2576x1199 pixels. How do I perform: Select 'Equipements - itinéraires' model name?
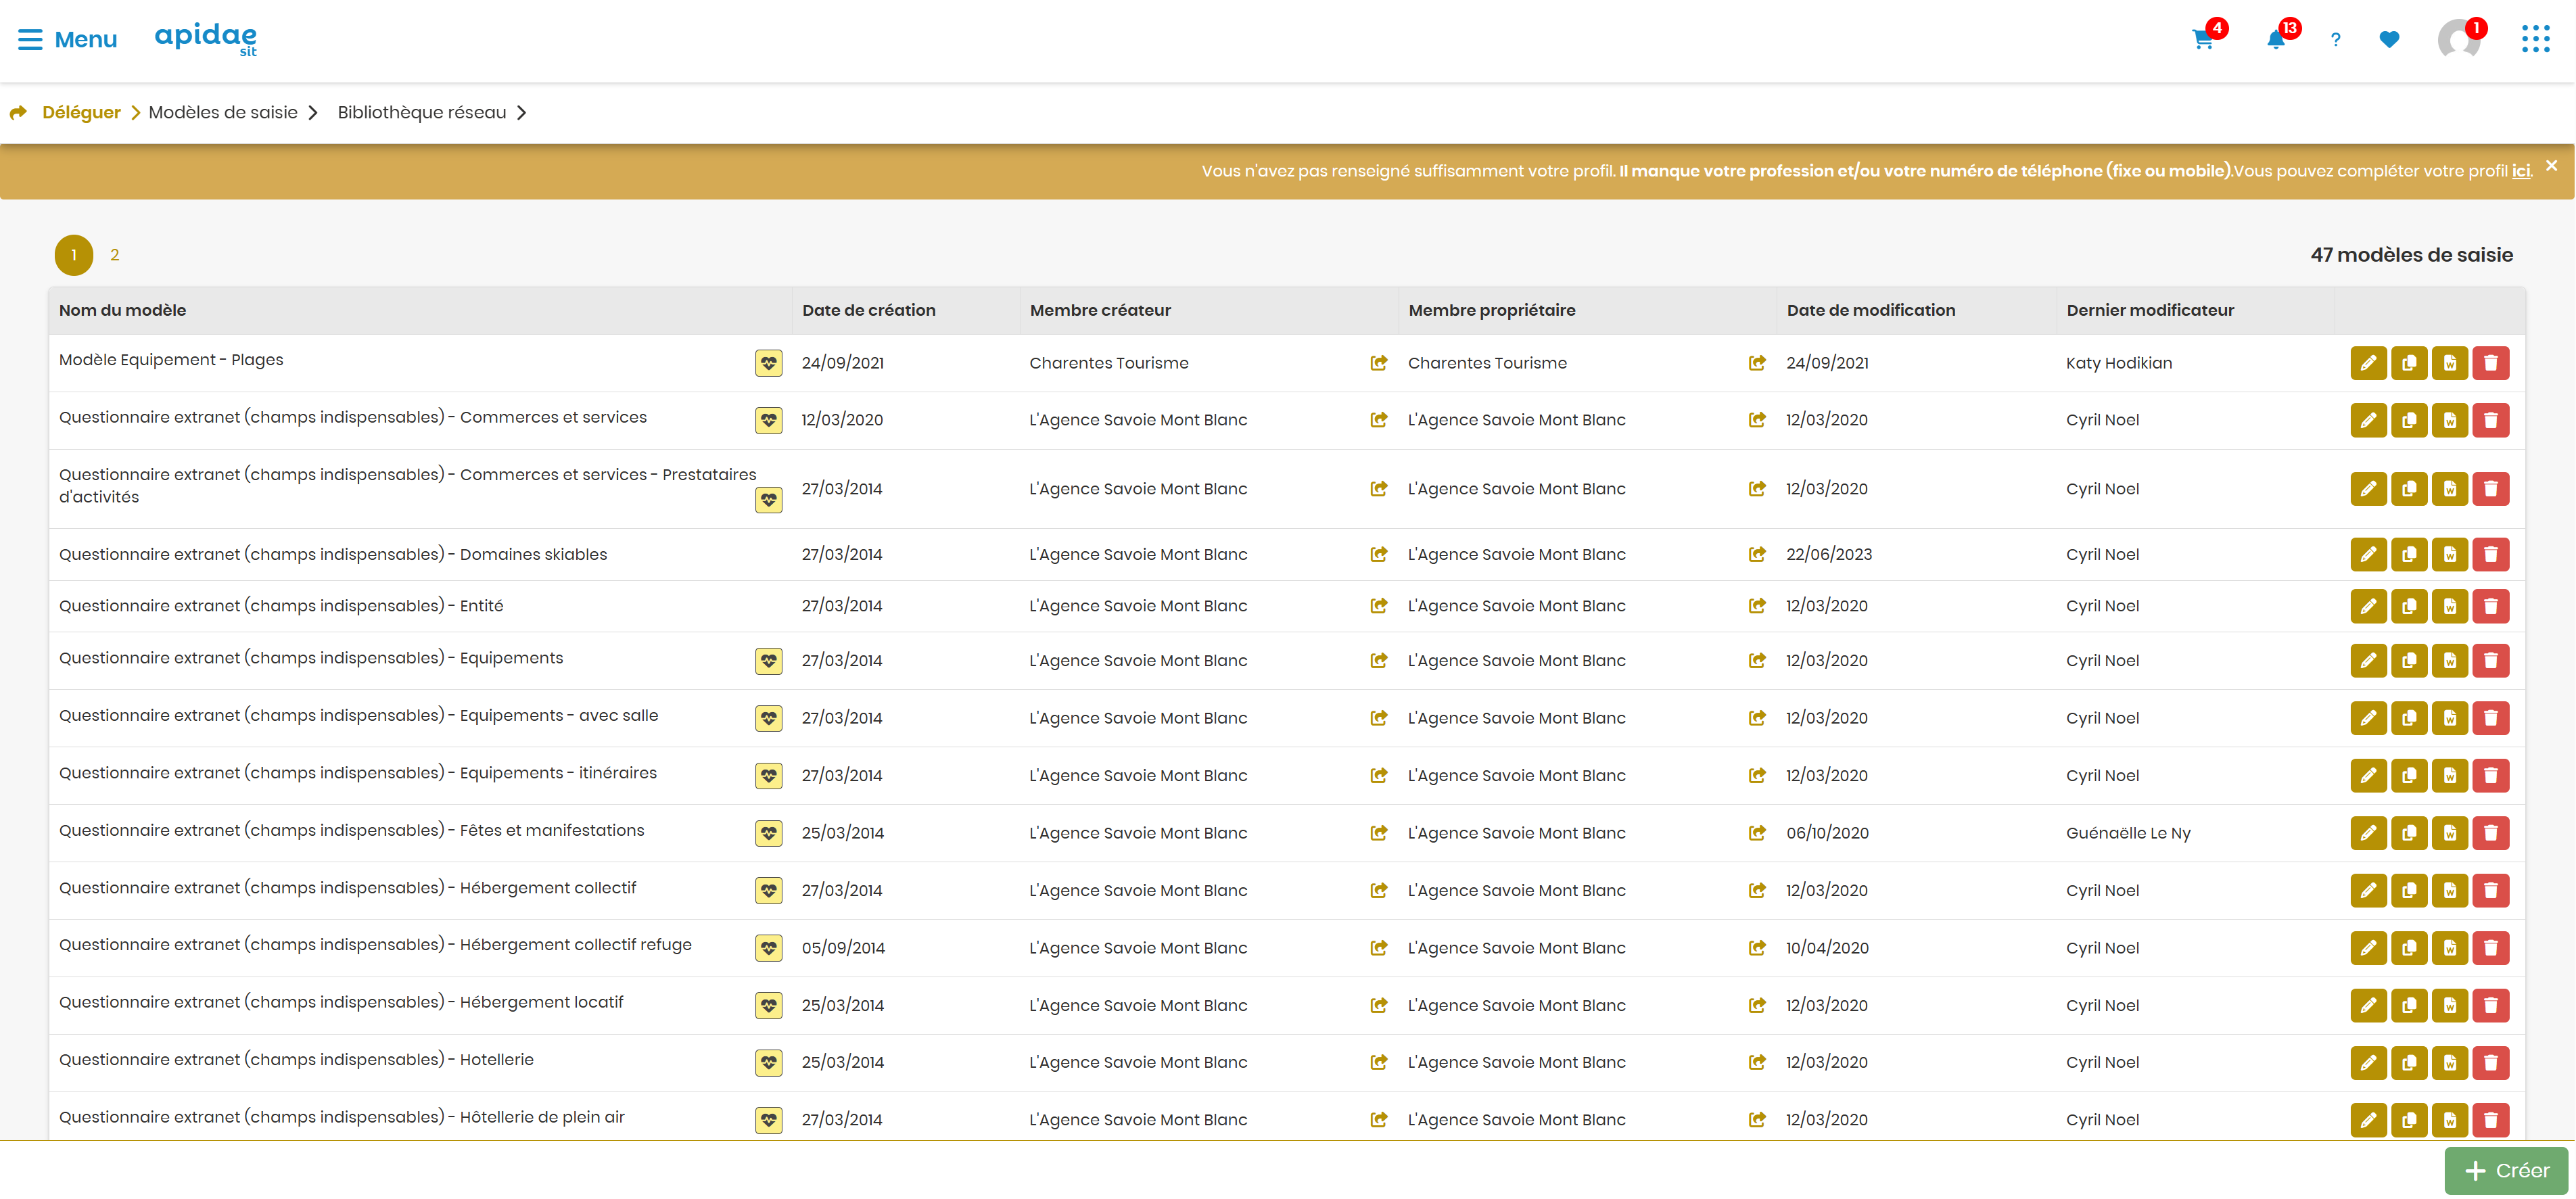tap(358, 773)
